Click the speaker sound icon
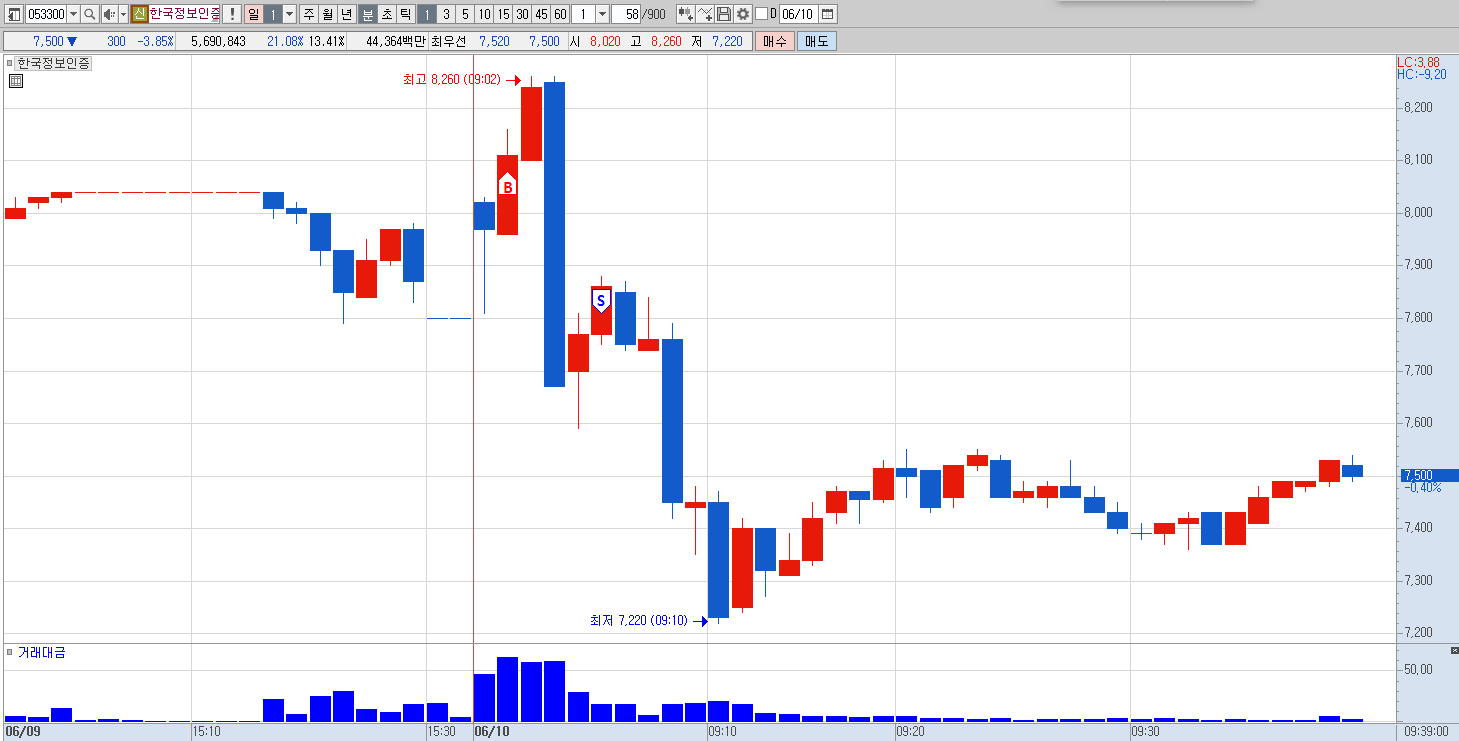1459x741 pixels. pos(109,14)
